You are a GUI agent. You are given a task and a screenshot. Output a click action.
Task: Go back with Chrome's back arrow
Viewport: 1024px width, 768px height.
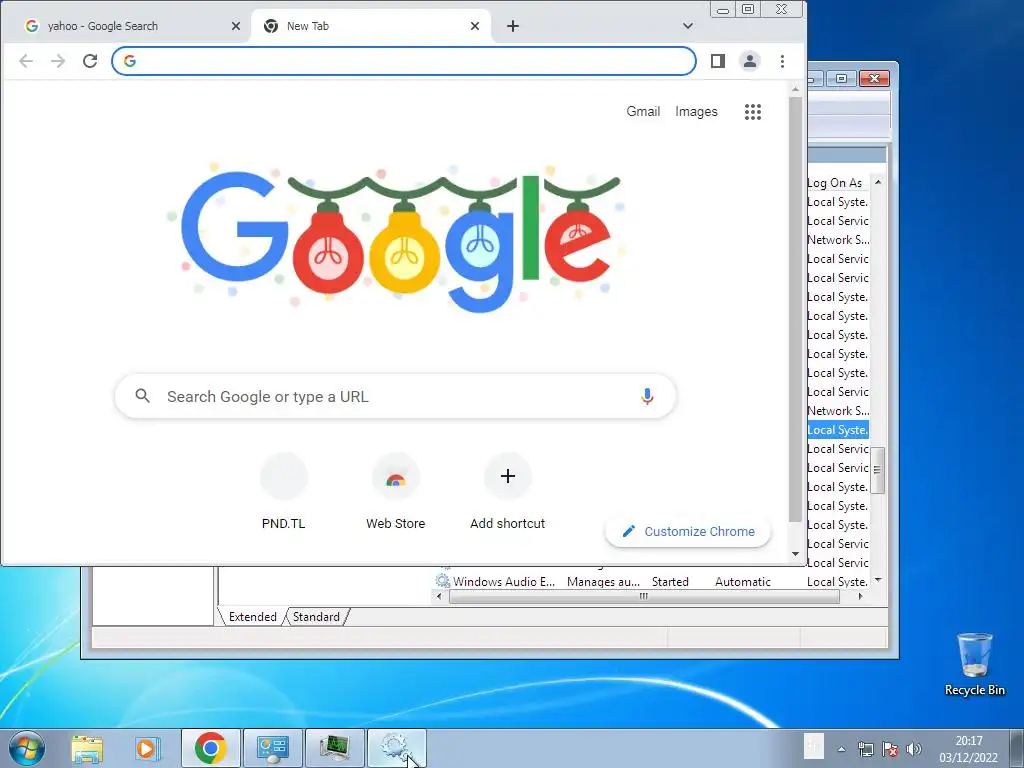[26, 61]
